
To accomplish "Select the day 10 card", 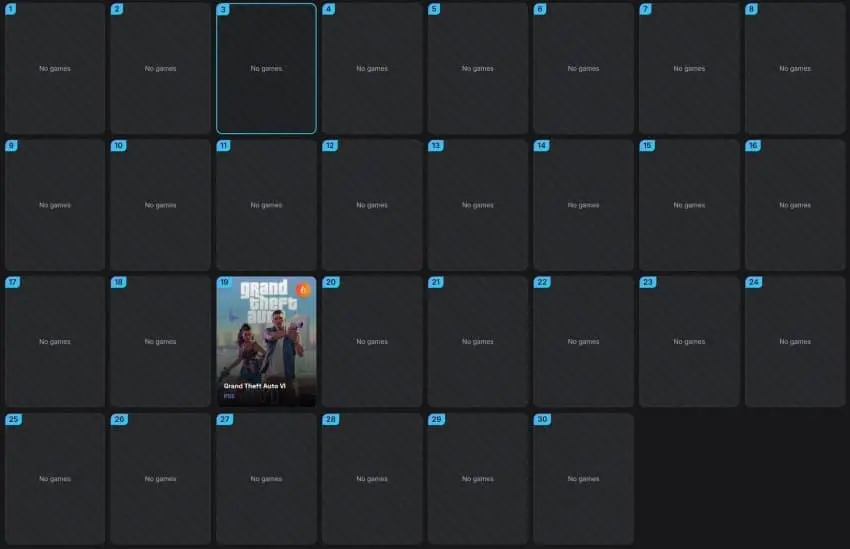I will coord(160,205).
